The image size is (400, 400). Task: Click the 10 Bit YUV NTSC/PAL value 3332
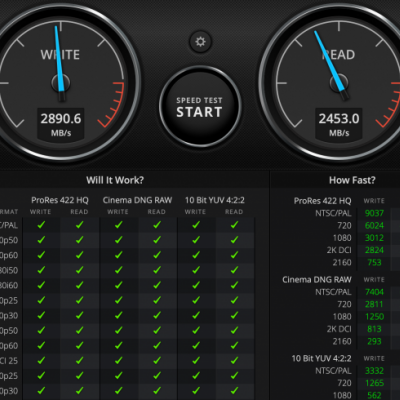click(374, 371)
